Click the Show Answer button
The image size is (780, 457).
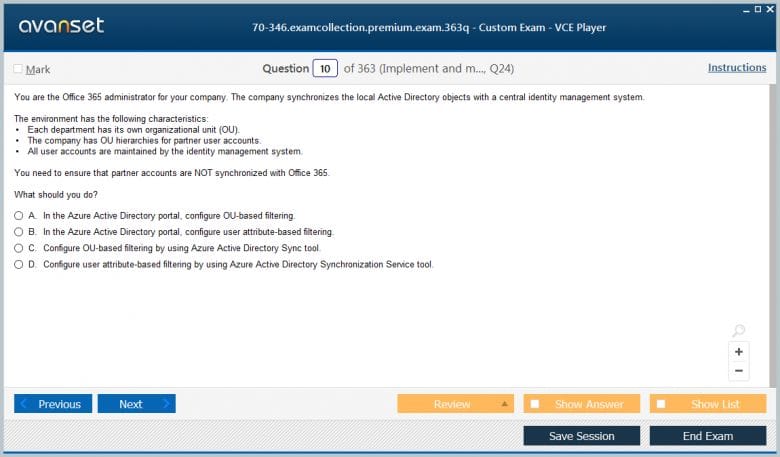click(582, 404)
